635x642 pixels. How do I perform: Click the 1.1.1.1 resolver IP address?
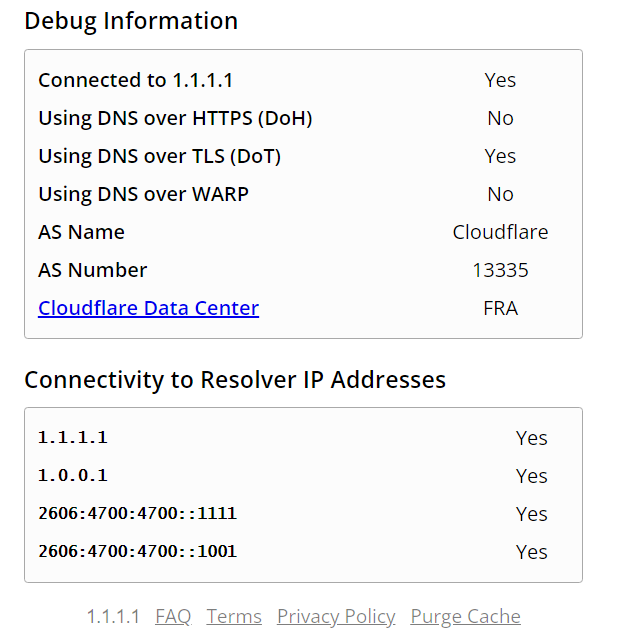coord(72,438)
